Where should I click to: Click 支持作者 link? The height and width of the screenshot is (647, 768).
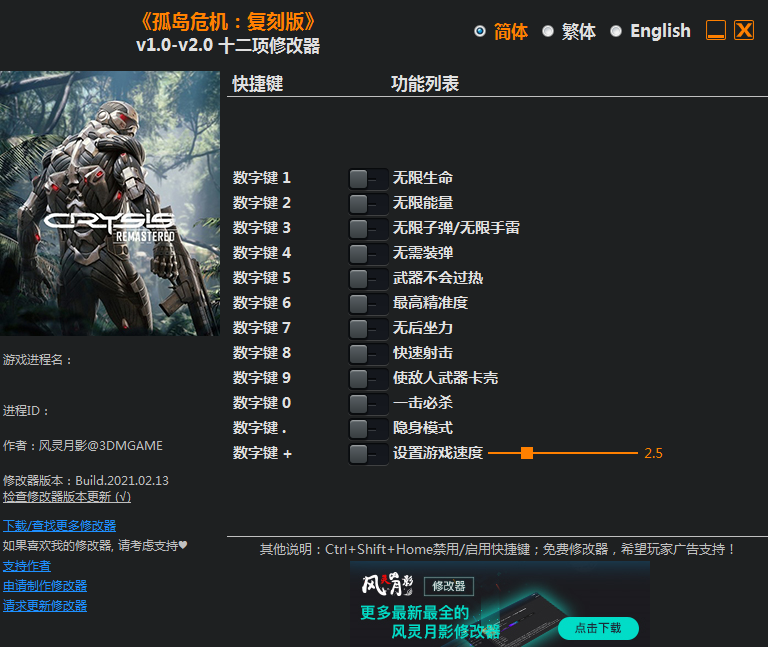click(x=27, y=566)
